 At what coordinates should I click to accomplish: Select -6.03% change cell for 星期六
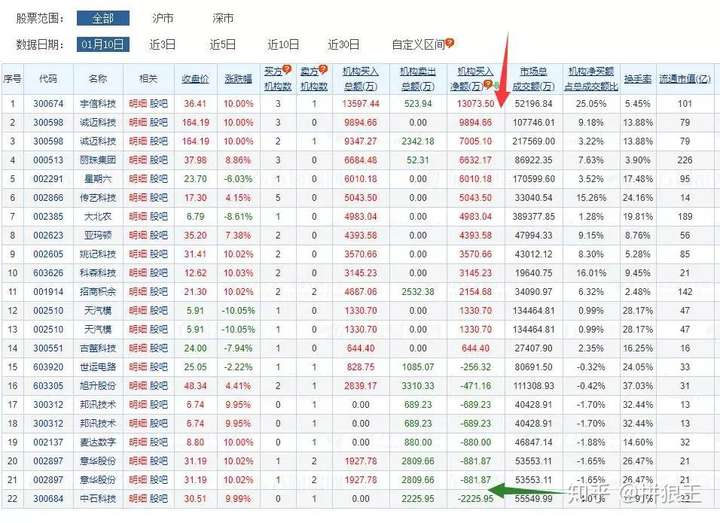238,179
